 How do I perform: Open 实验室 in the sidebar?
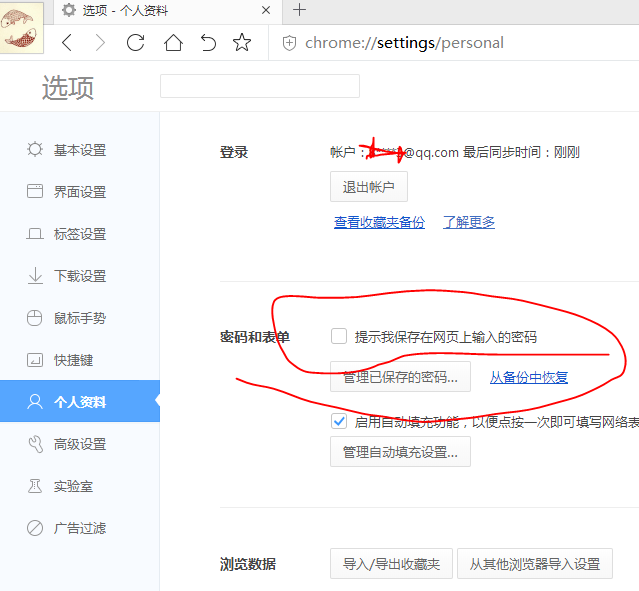pyautogui.click(x=80, y=486)
